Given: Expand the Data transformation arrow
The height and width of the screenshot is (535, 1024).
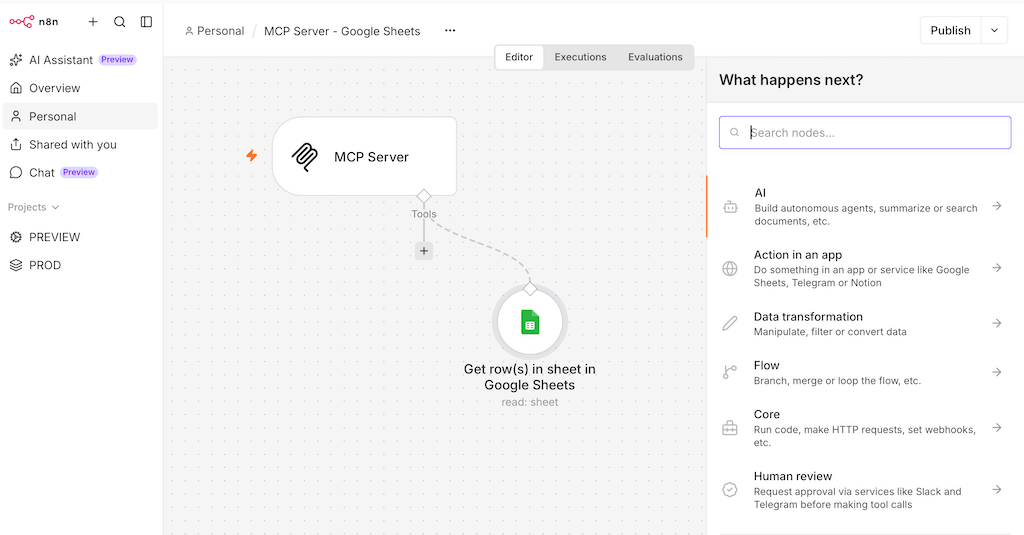Looking at the screenshot, I should pyautogui.click(x=997, y=323).
